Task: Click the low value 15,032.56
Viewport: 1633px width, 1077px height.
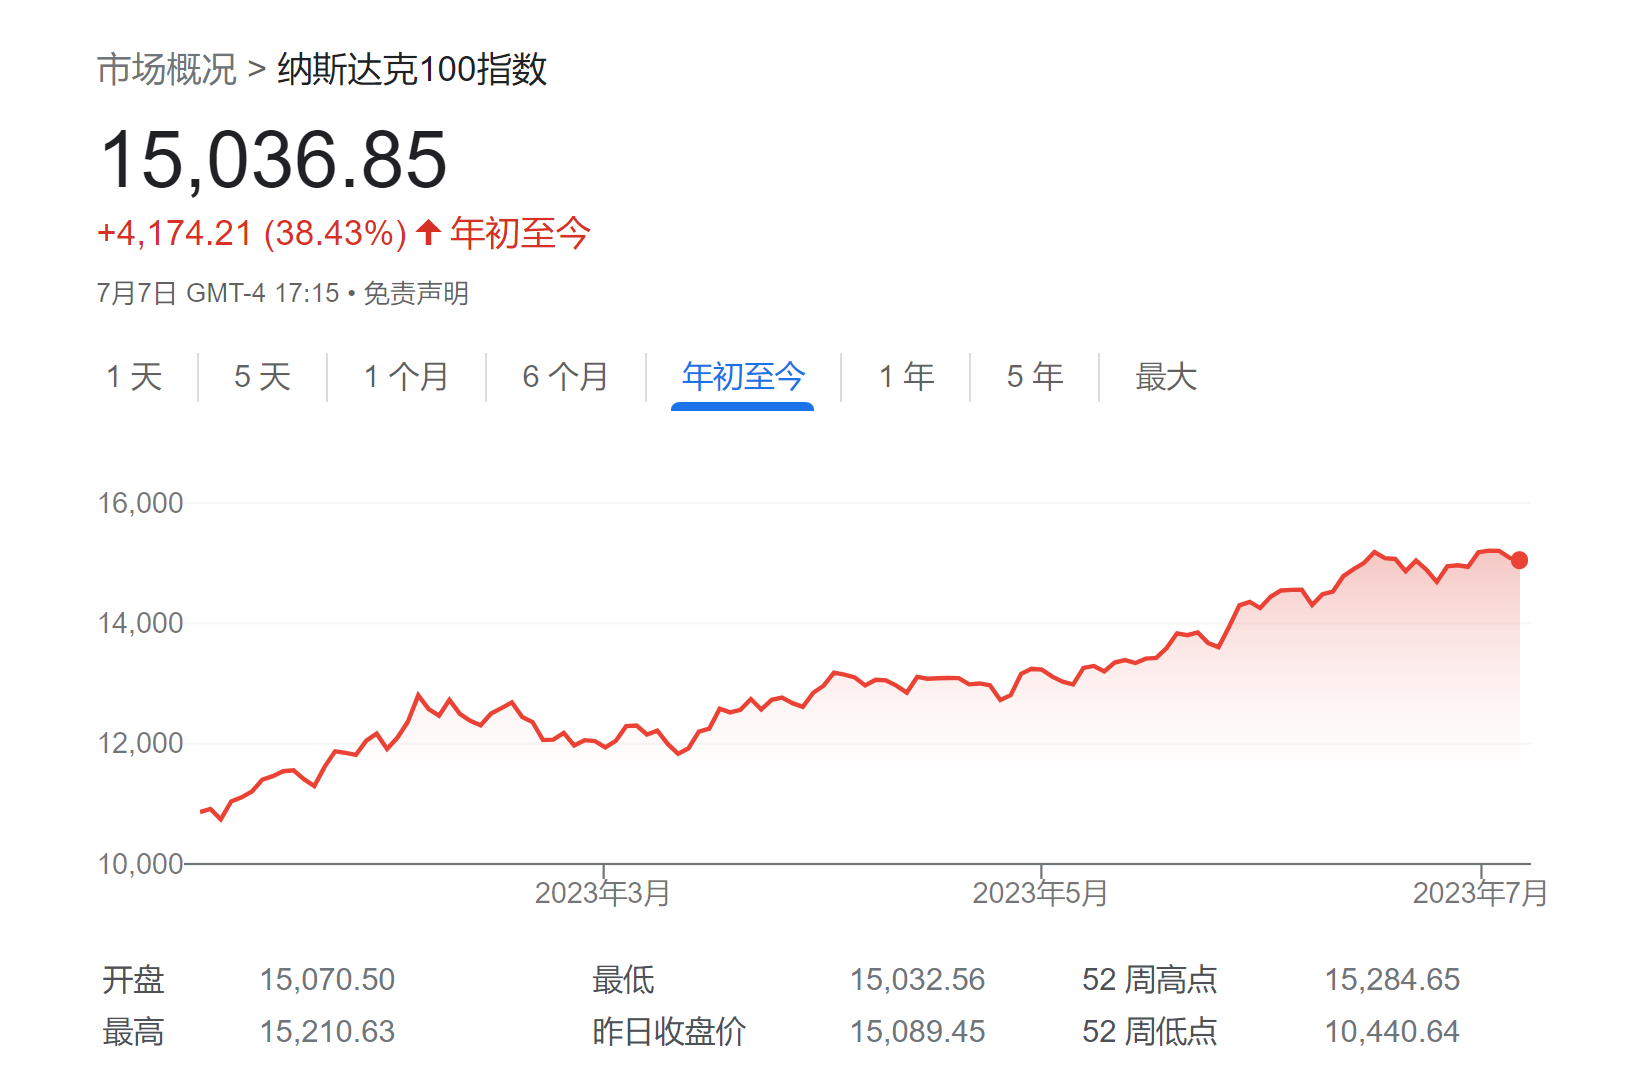Action: [917, 979]
